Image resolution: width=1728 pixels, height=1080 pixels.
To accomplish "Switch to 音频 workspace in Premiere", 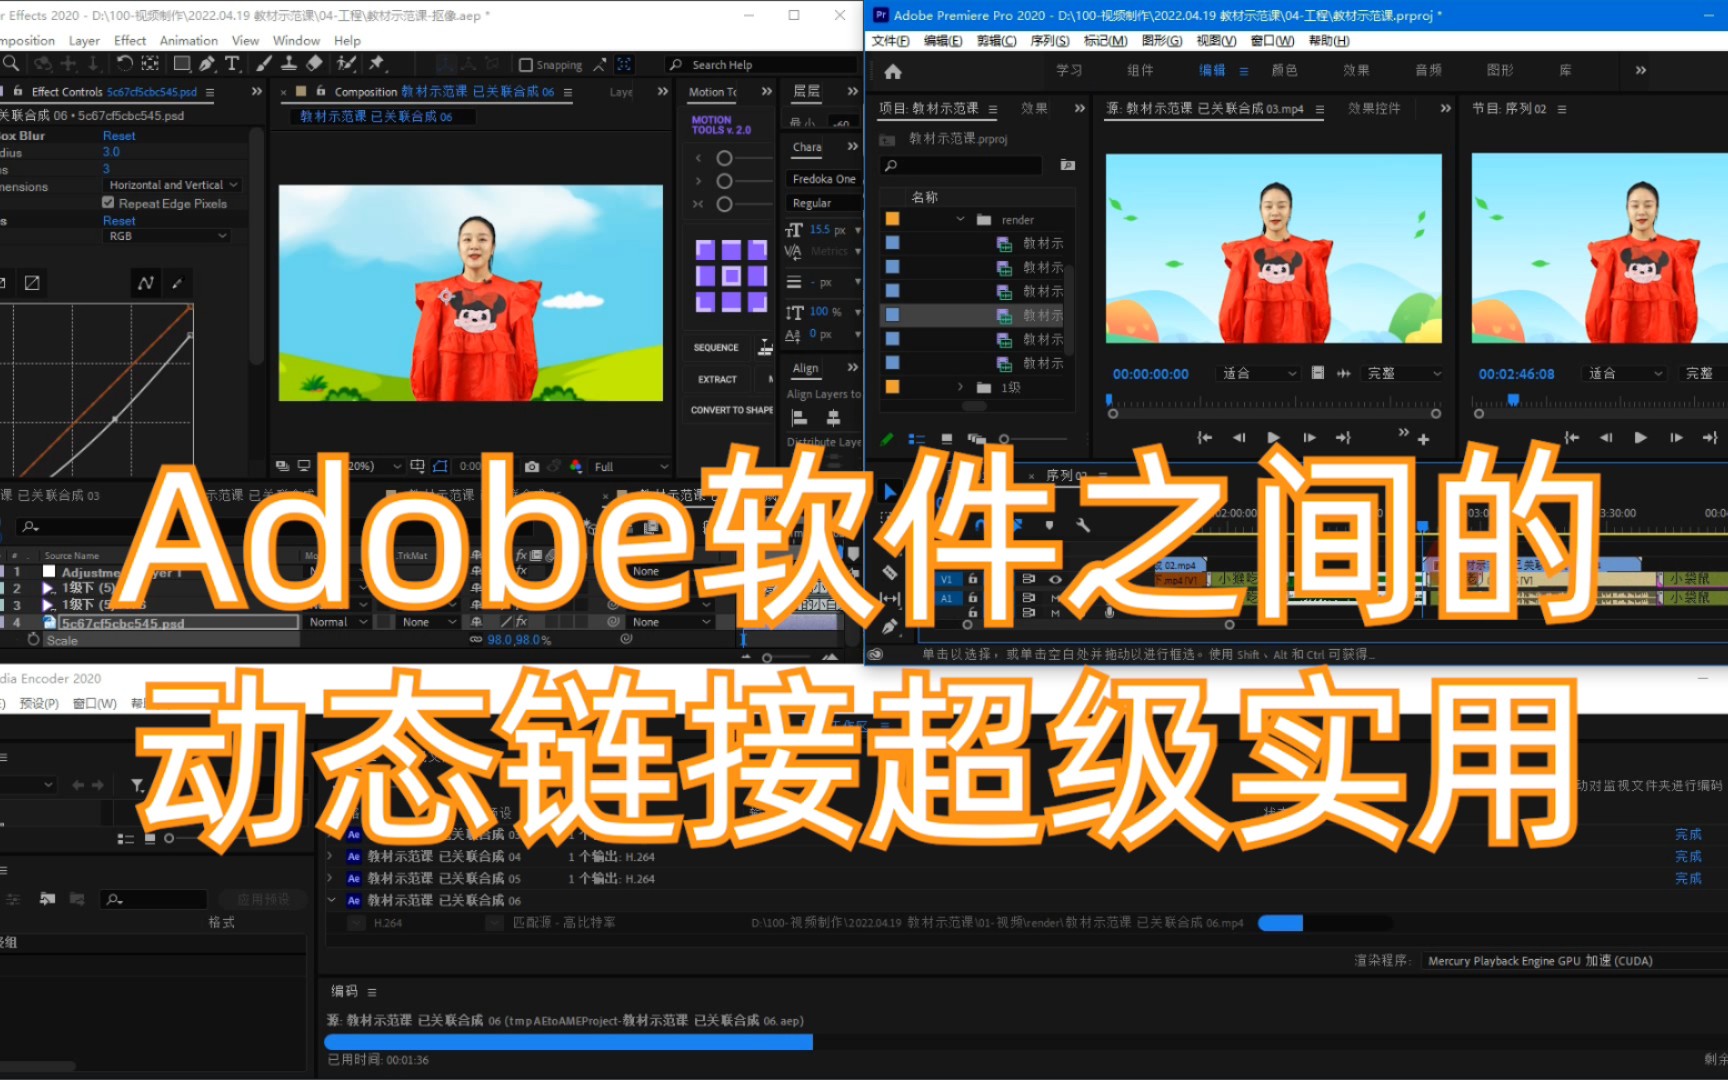I will tap(1428, 71).
